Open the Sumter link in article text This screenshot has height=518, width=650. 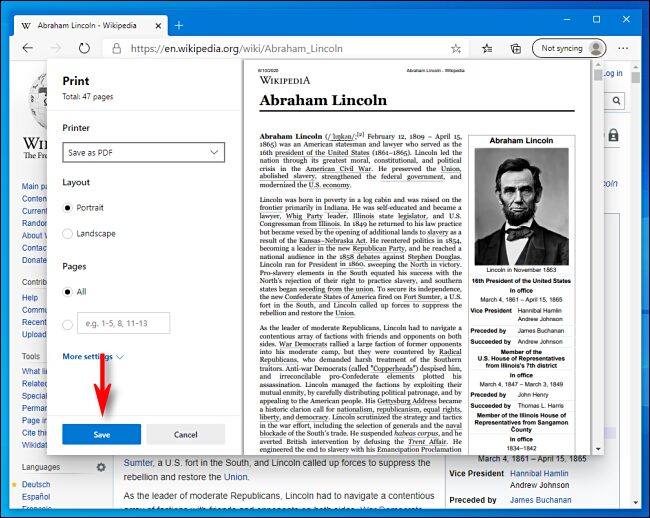[x=138, y=463]
